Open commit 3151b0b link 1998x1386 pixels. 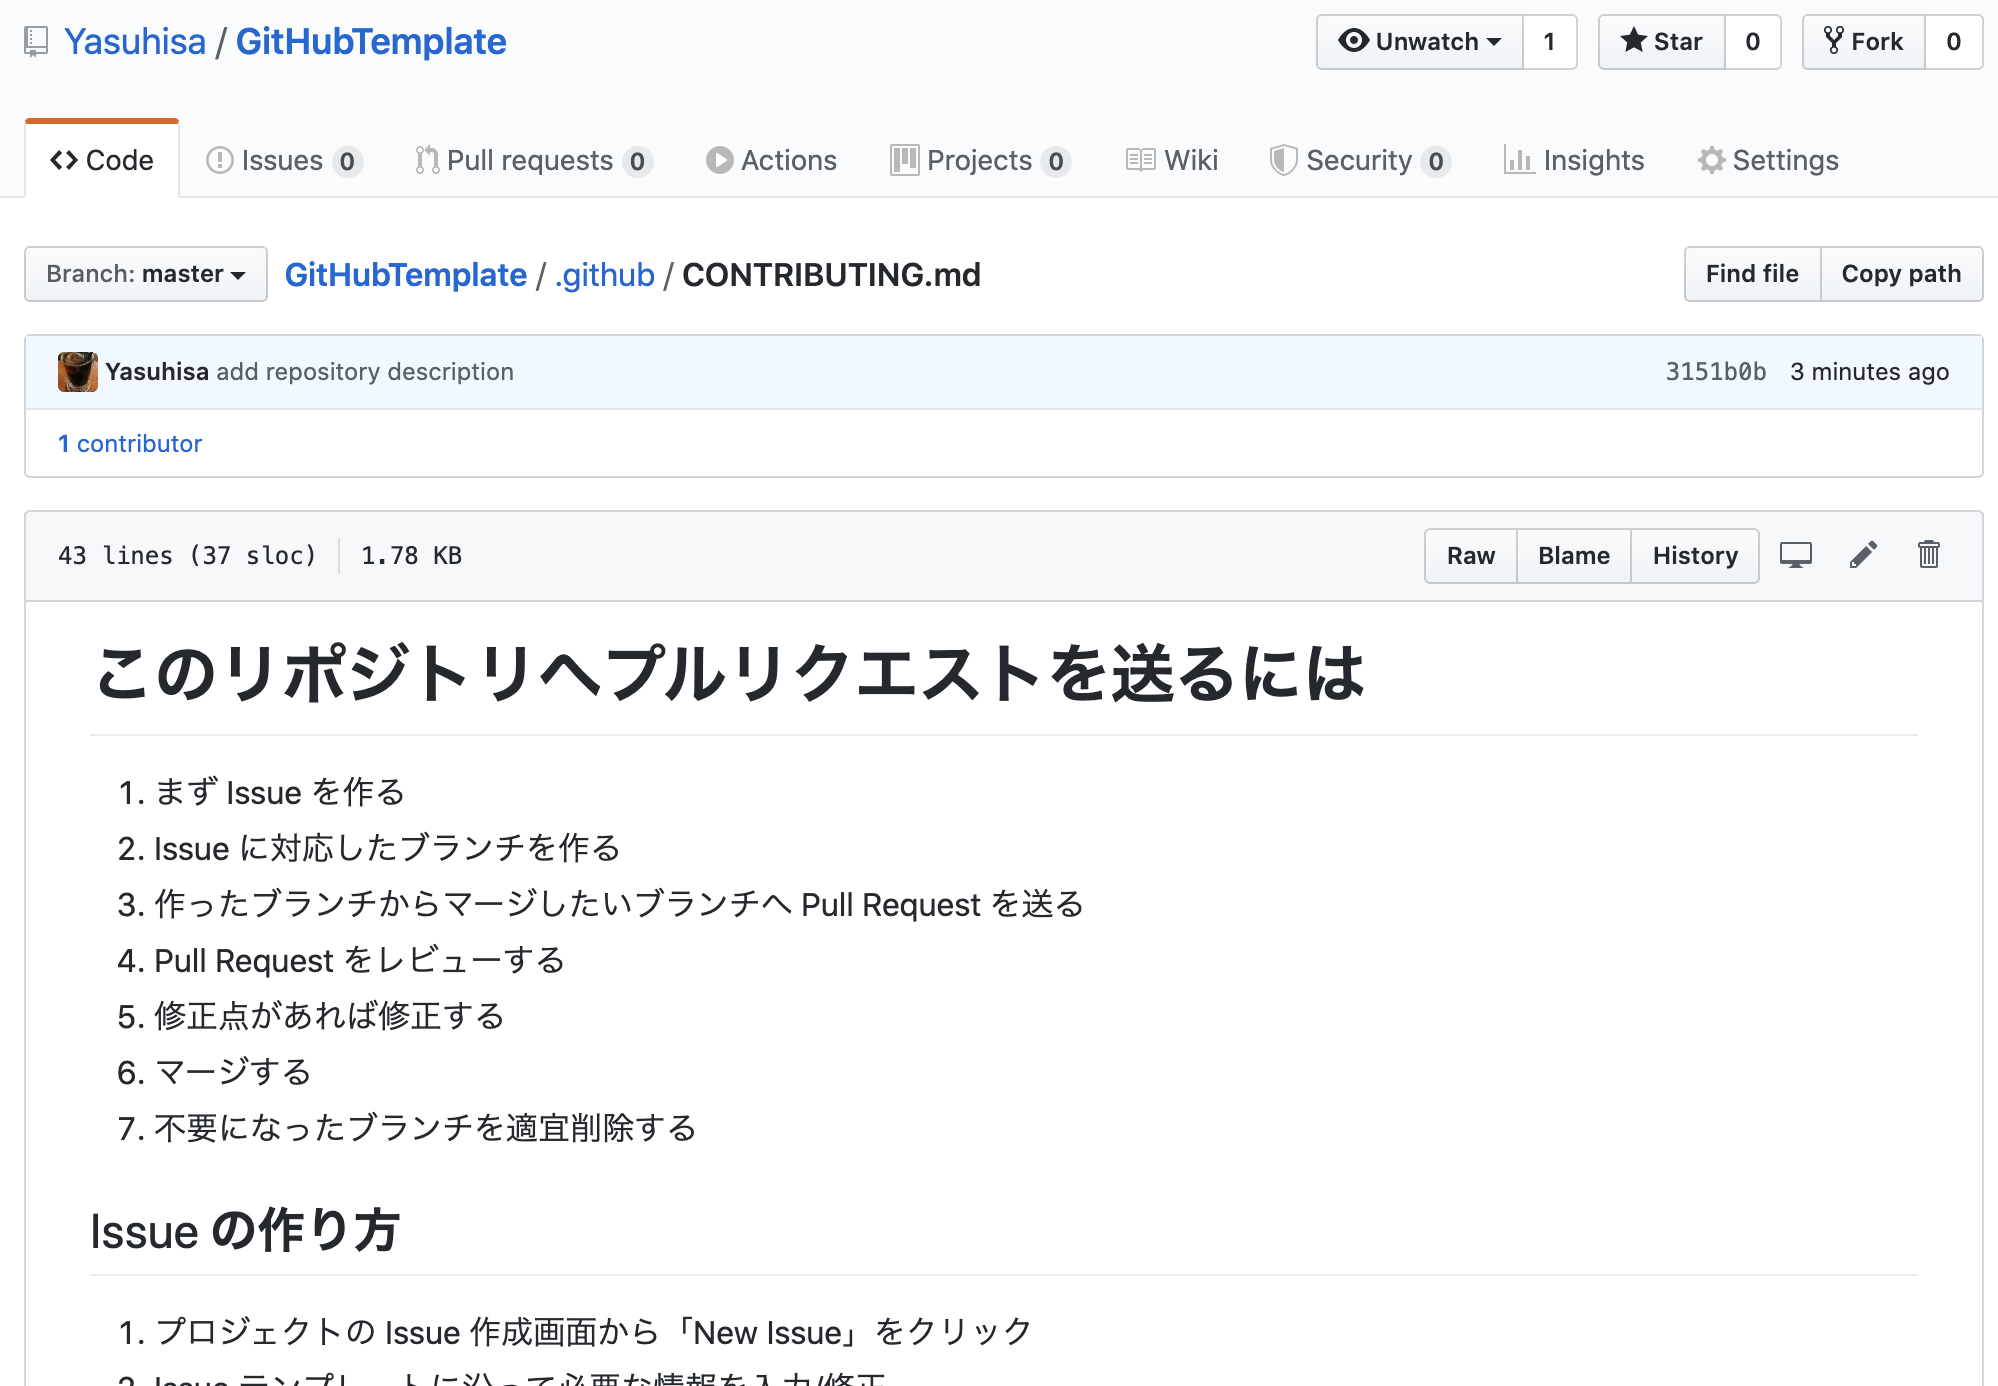(1715, 372)
